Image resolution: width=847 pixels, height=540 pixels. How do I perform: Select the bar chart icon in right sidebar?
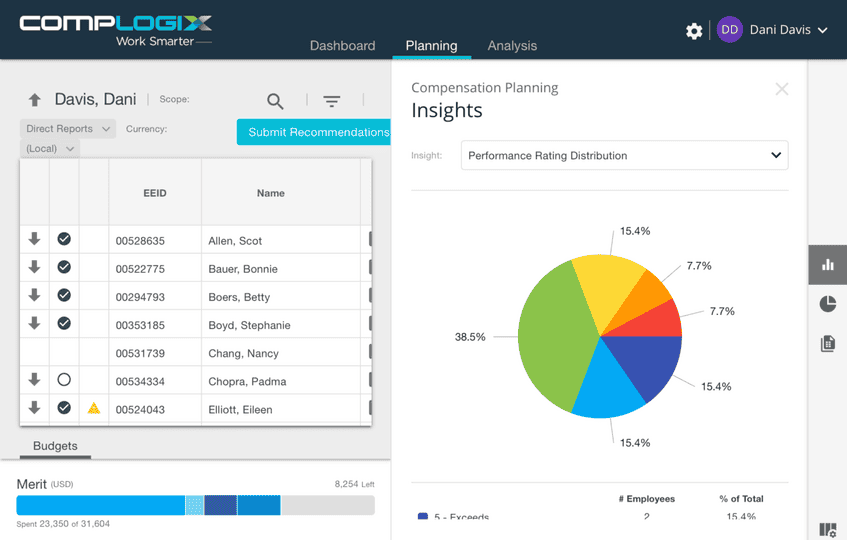point(827,265)
